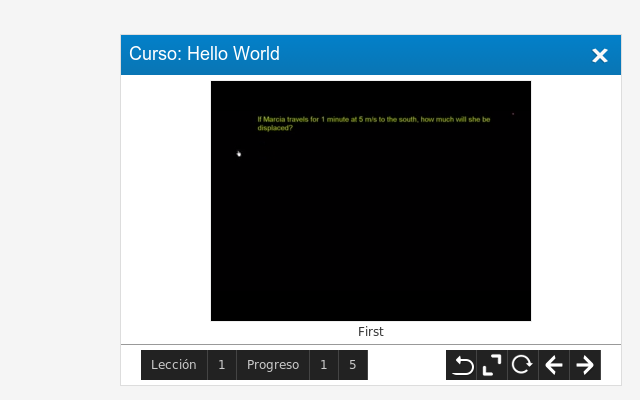Screen dimensions: 640x400
Task: Select the total progress value 5
Action: tap(353, 365)
